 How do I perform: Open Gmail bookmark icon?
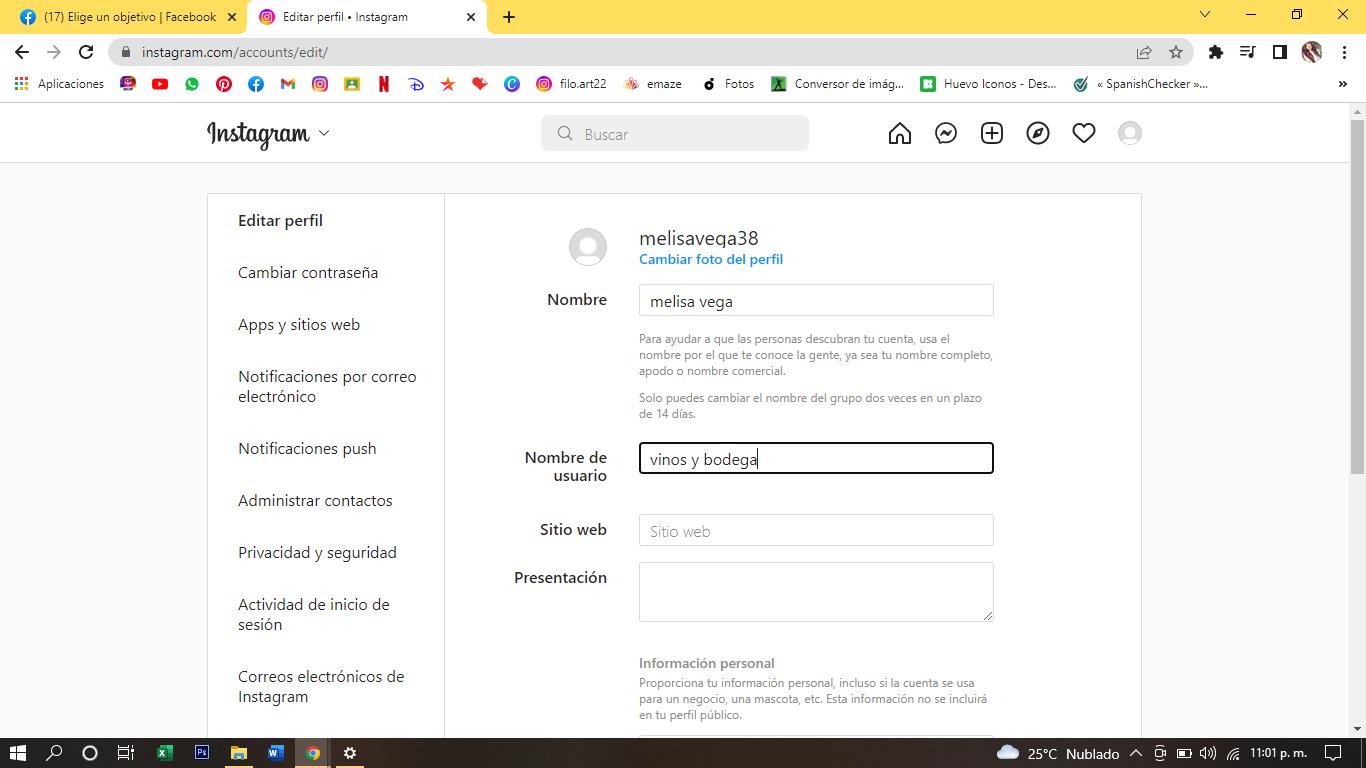click(288, 84)
